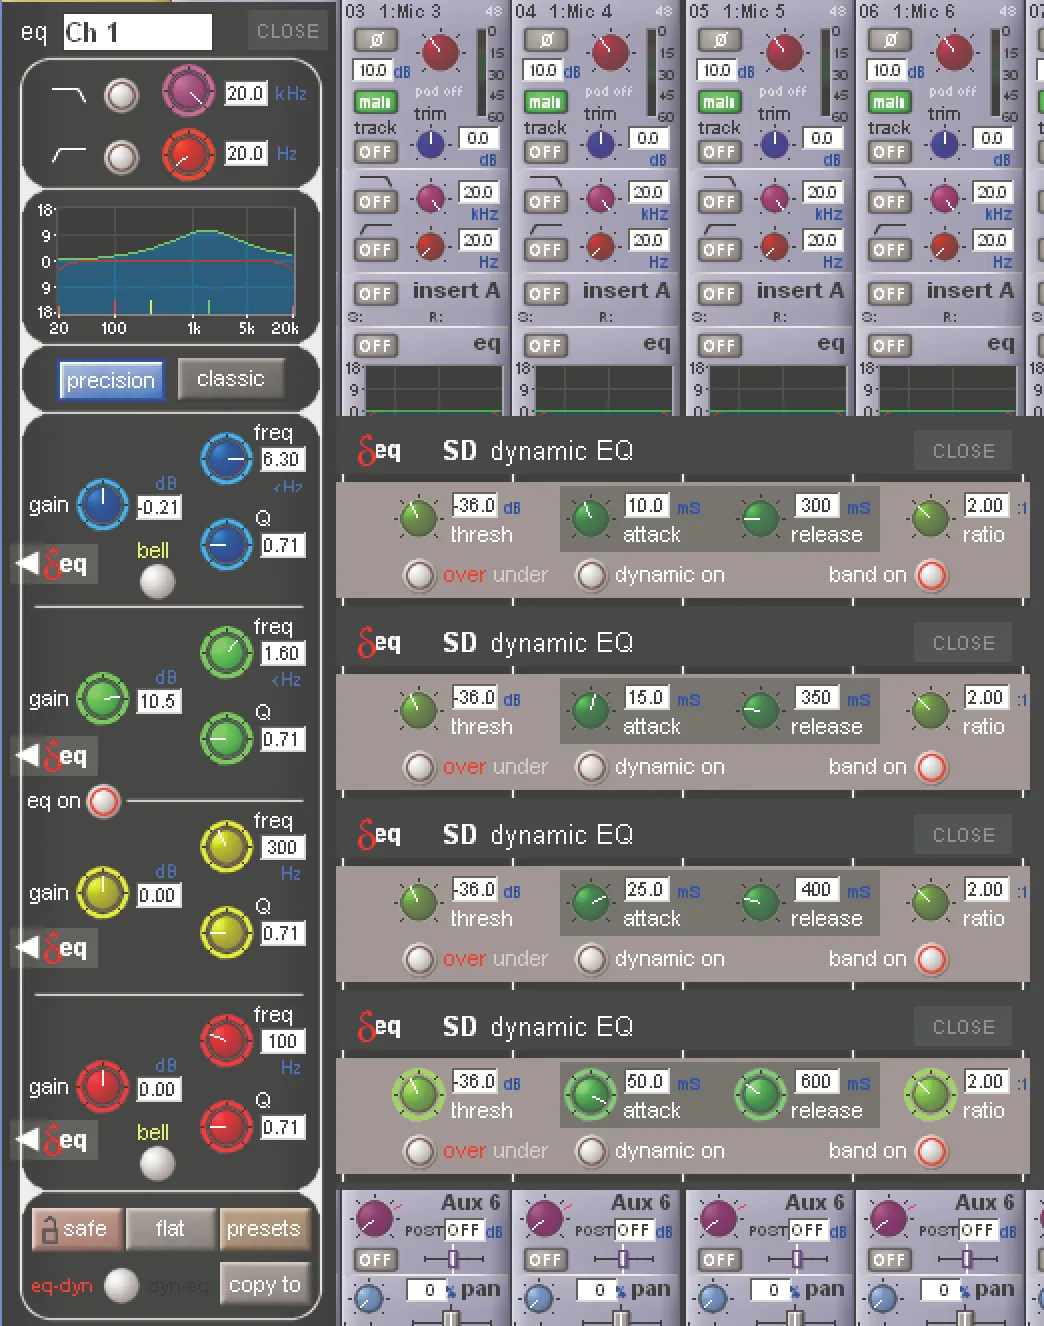This screenshot has width=1044, height=1326.
Task: Click the green band gain knob
Action: tap(103, 699)
